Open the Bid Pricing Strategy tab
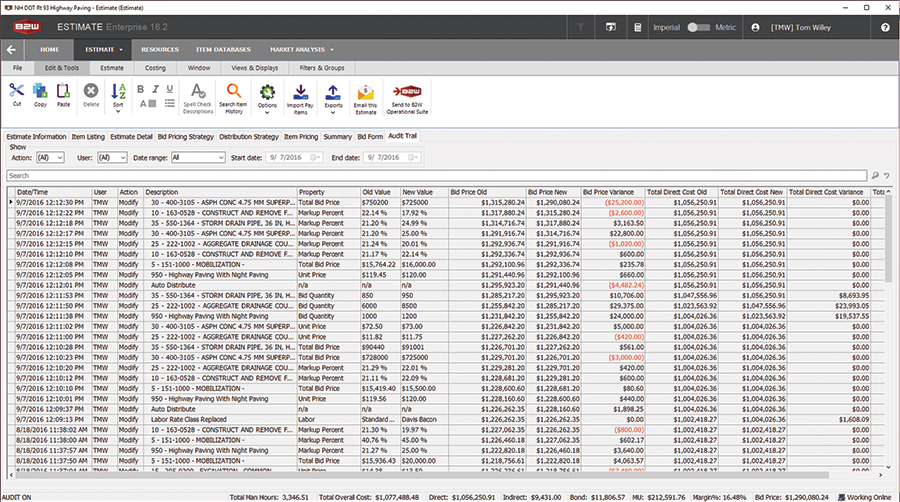 click(185, 137)
